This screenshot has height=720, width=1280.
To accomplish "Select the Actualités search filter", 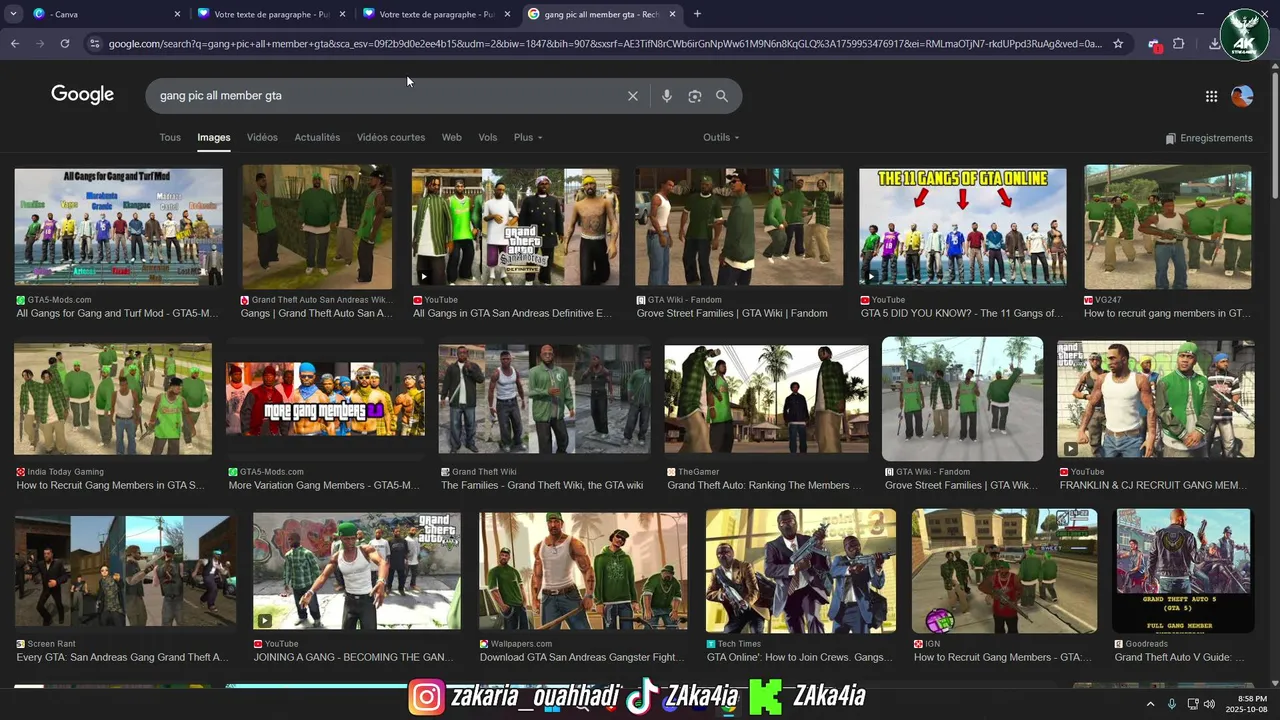I will [x=317, y=137].
